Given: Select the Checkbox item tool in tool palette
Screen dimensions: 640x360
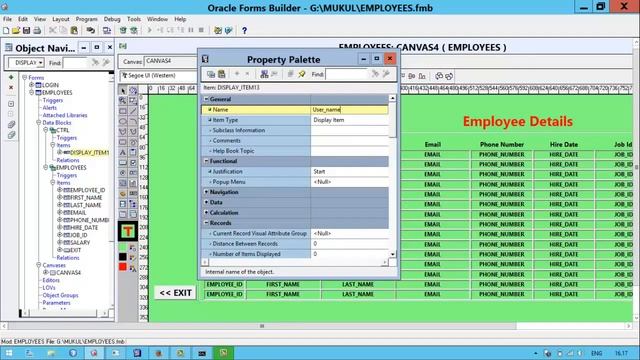Looking at the screenshot, I should [133, 162].
